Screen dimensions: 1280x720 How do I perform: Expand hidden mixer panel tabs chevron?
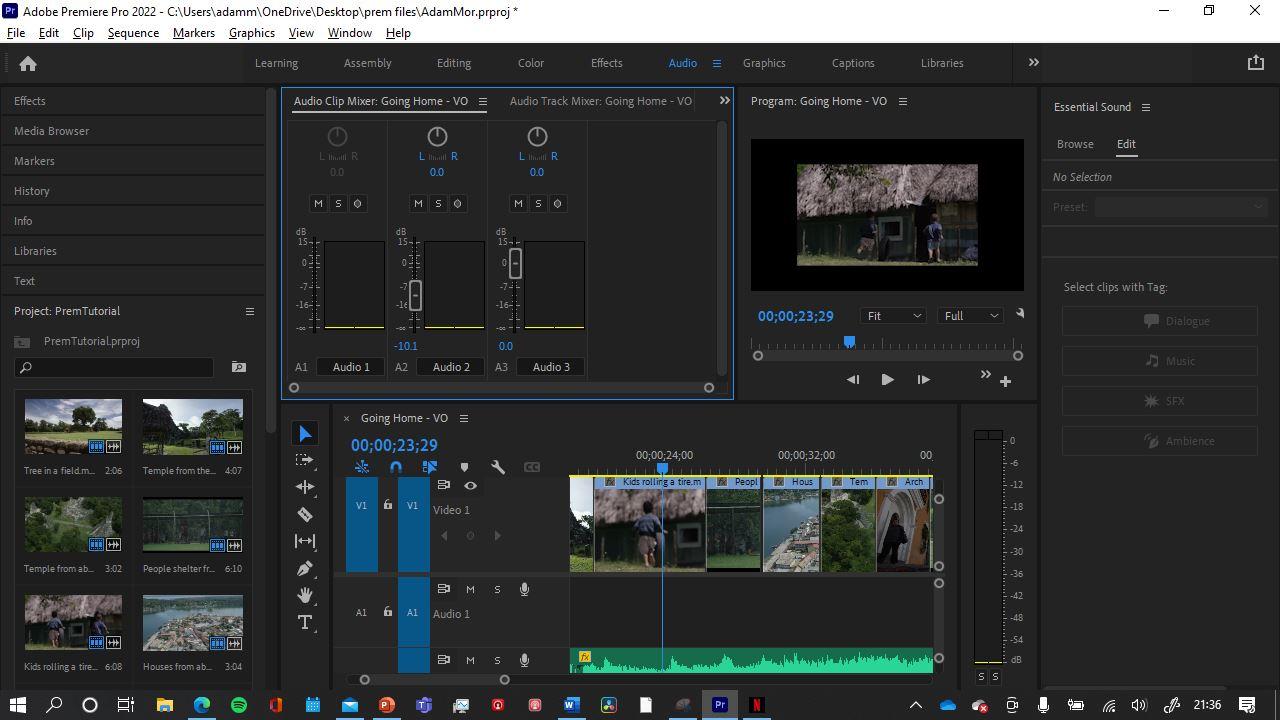click(725, 100)
